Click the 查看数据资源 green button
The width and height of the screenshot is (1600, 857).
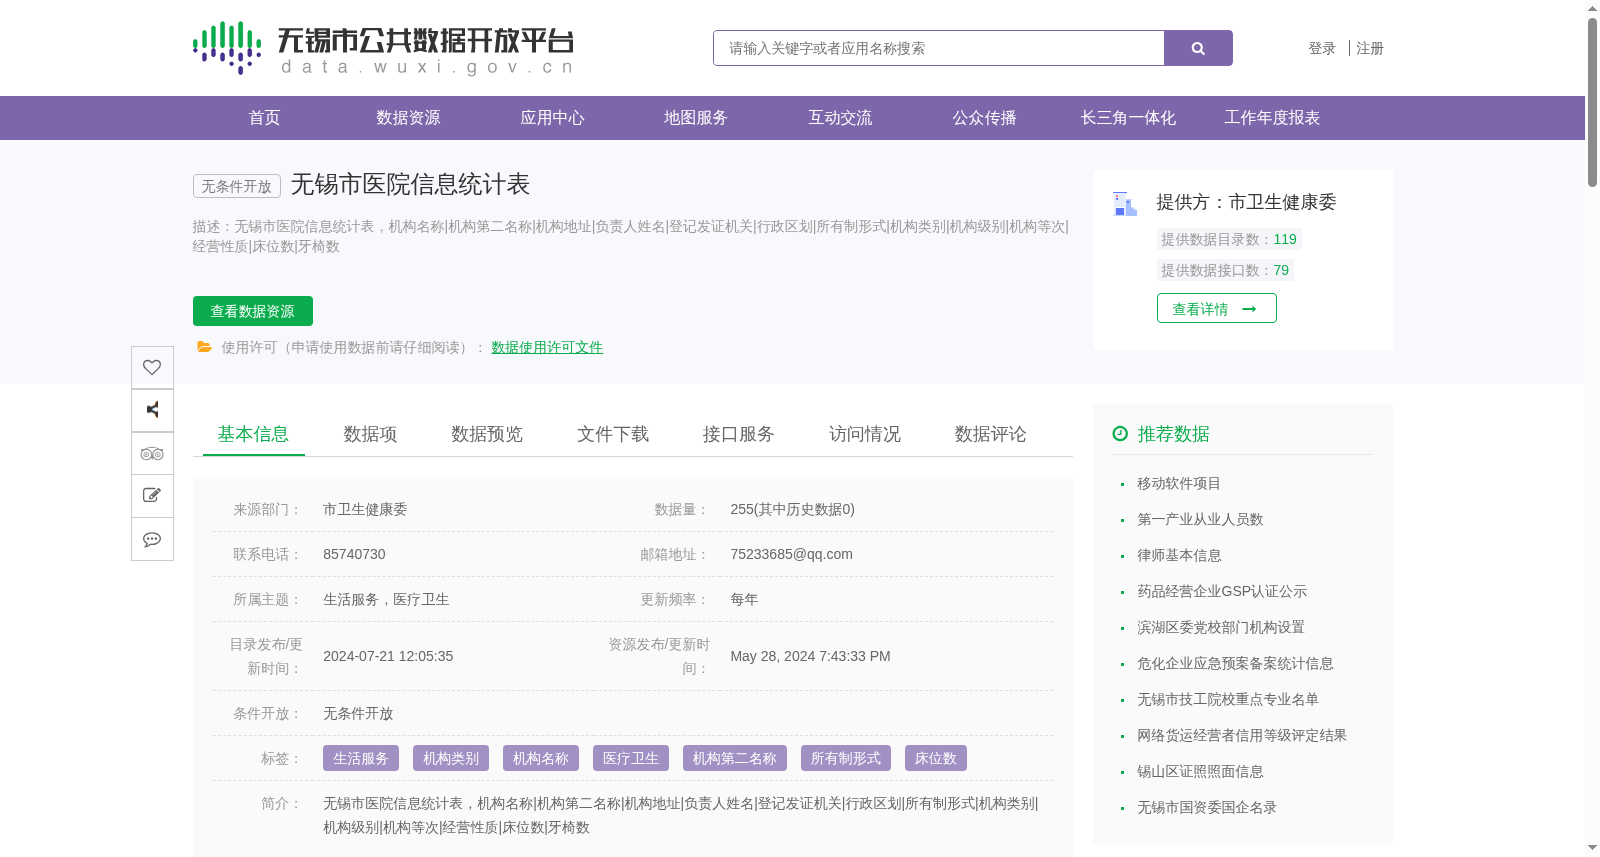253,311
